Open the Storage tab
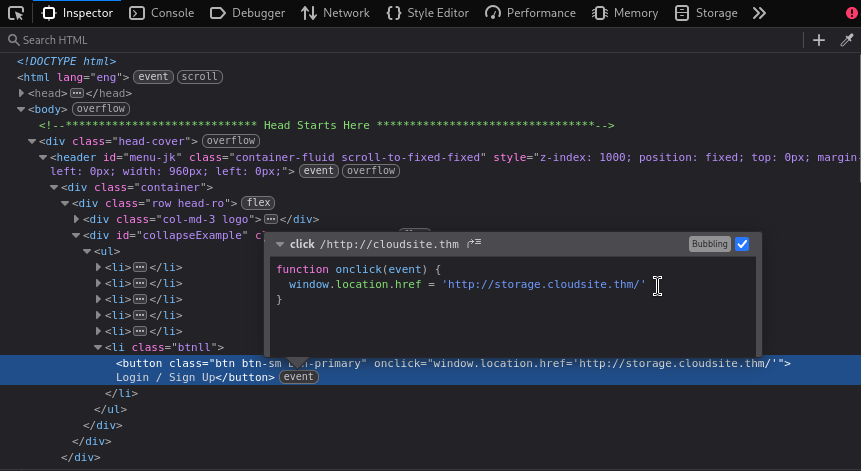 coord(706,13)
